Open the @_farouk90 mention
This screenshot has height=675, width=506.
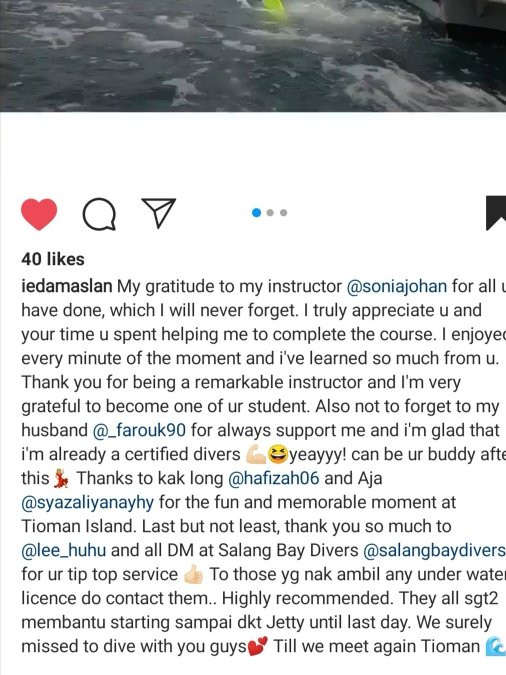coord(140,430)
